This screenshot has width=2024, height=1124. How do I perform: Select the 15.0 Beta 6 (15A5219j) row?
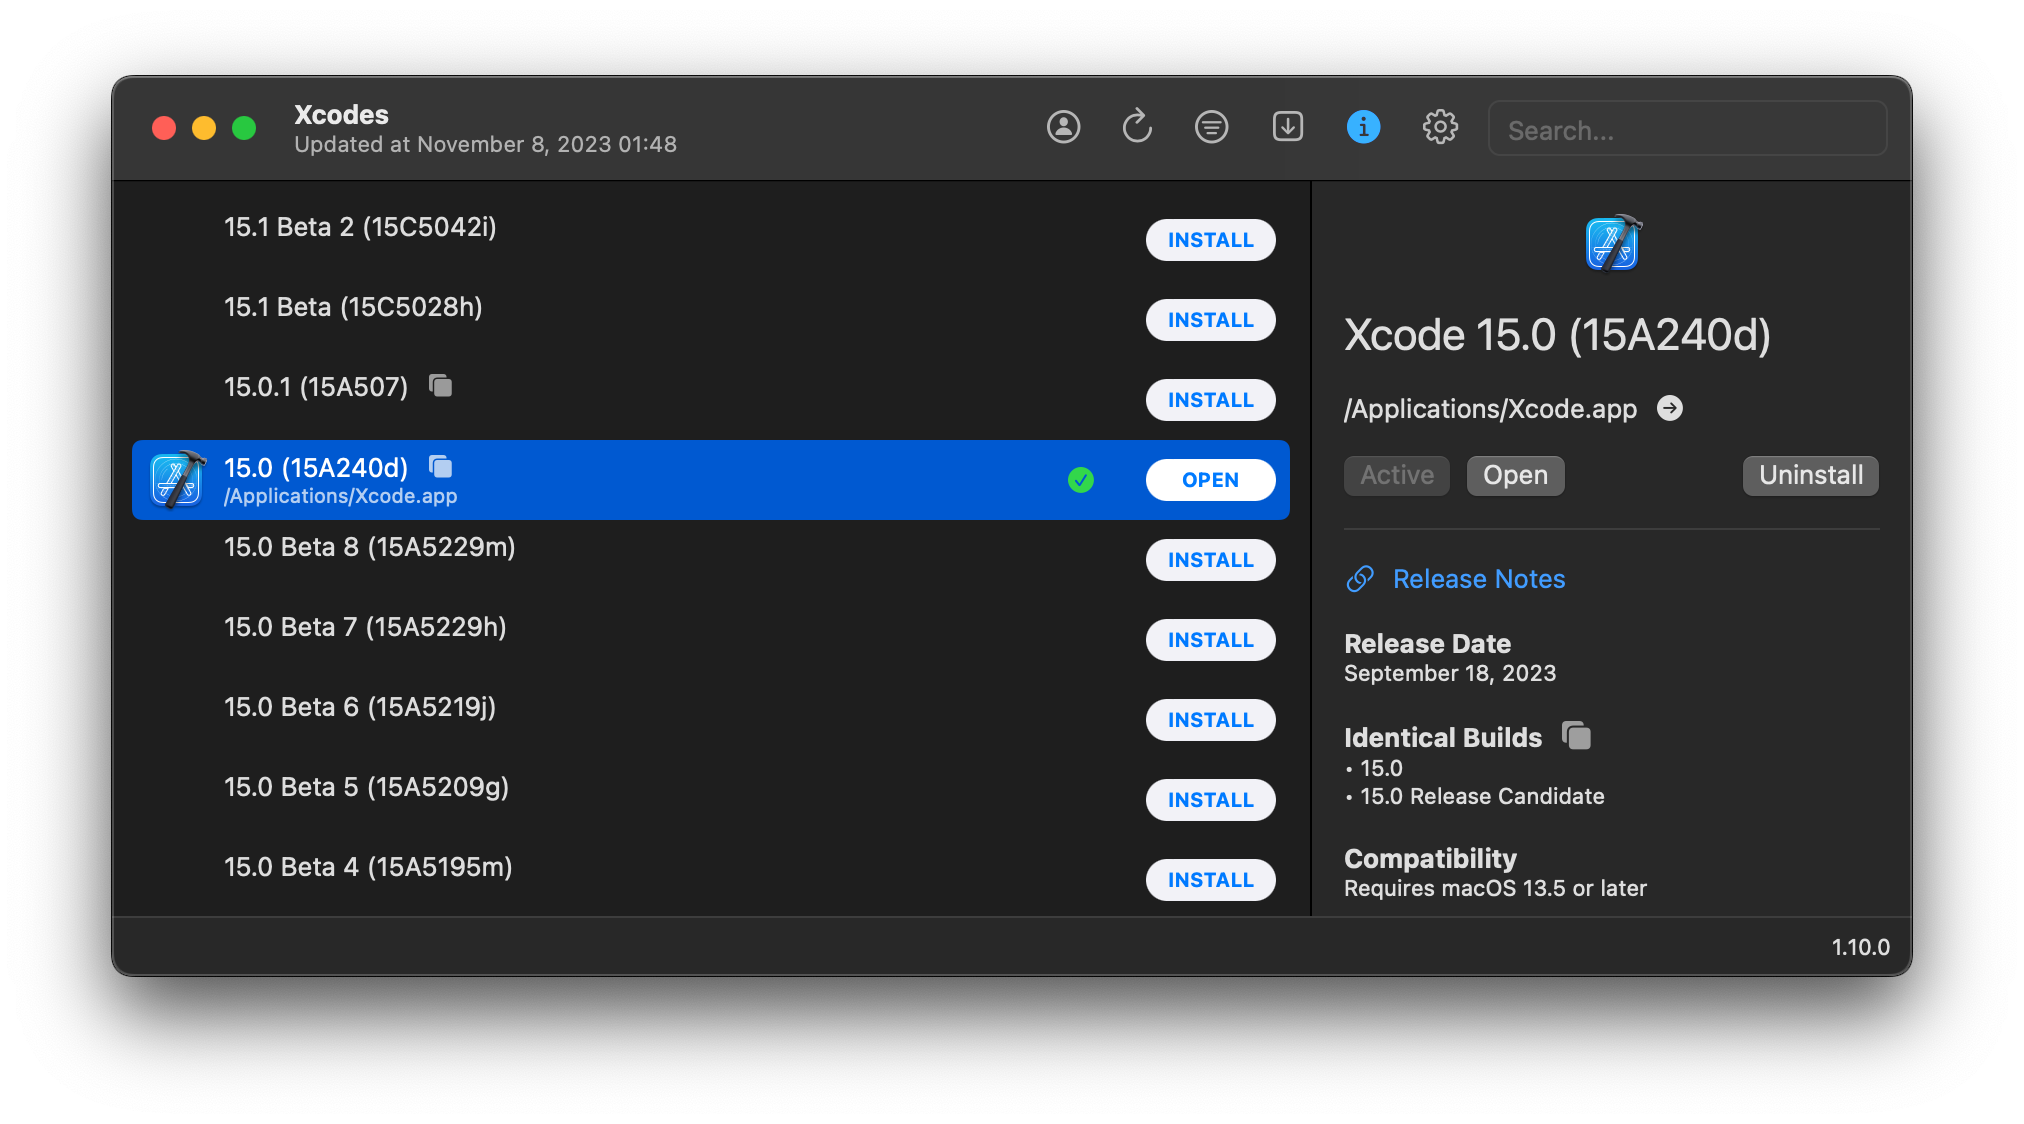pos(710,720)
